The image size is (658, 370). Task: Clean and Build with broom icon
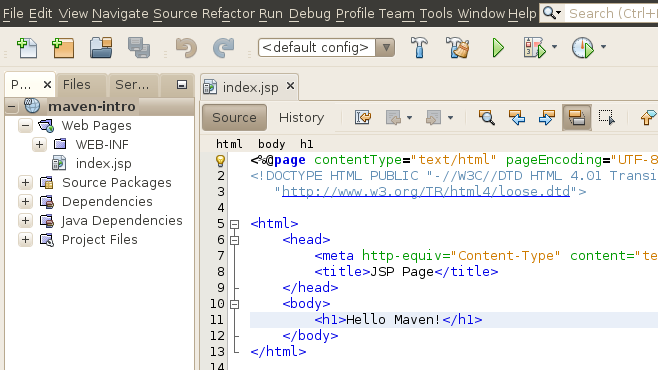click(457, 47)
